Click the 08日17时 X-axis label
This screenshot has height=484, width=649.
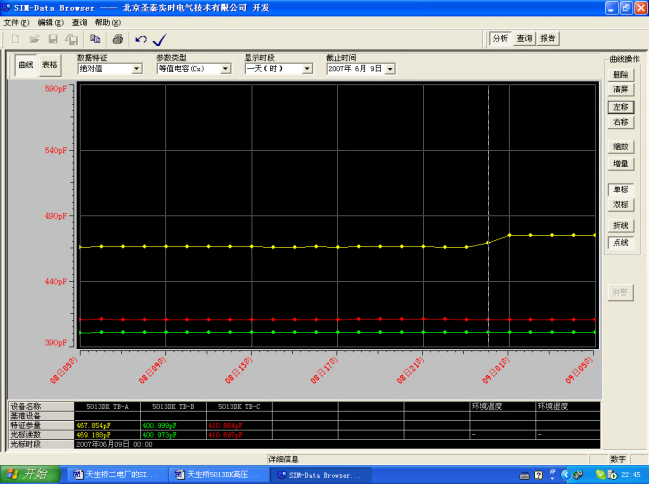point(324,370)
